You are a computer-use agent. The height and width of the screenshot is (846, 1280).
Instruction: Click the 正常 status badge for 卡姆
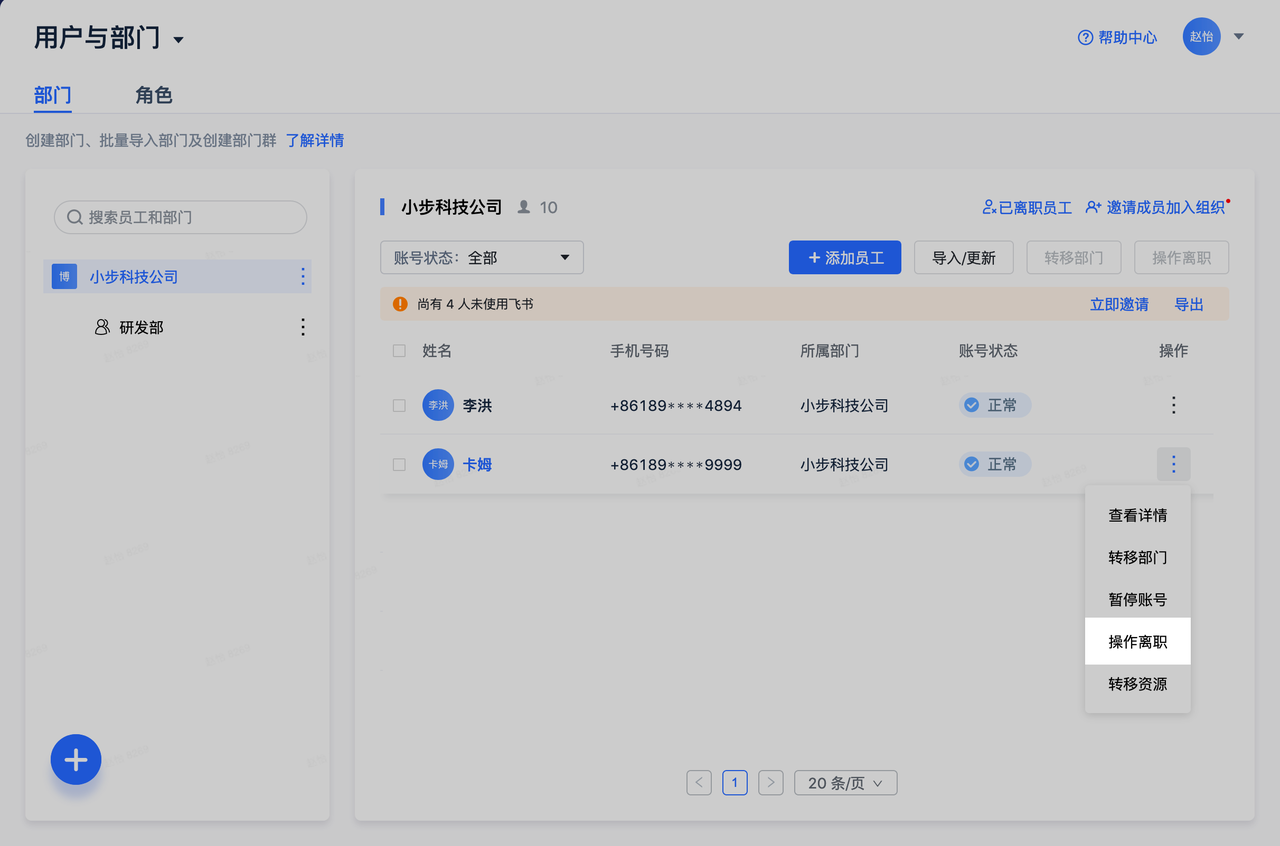995,464
